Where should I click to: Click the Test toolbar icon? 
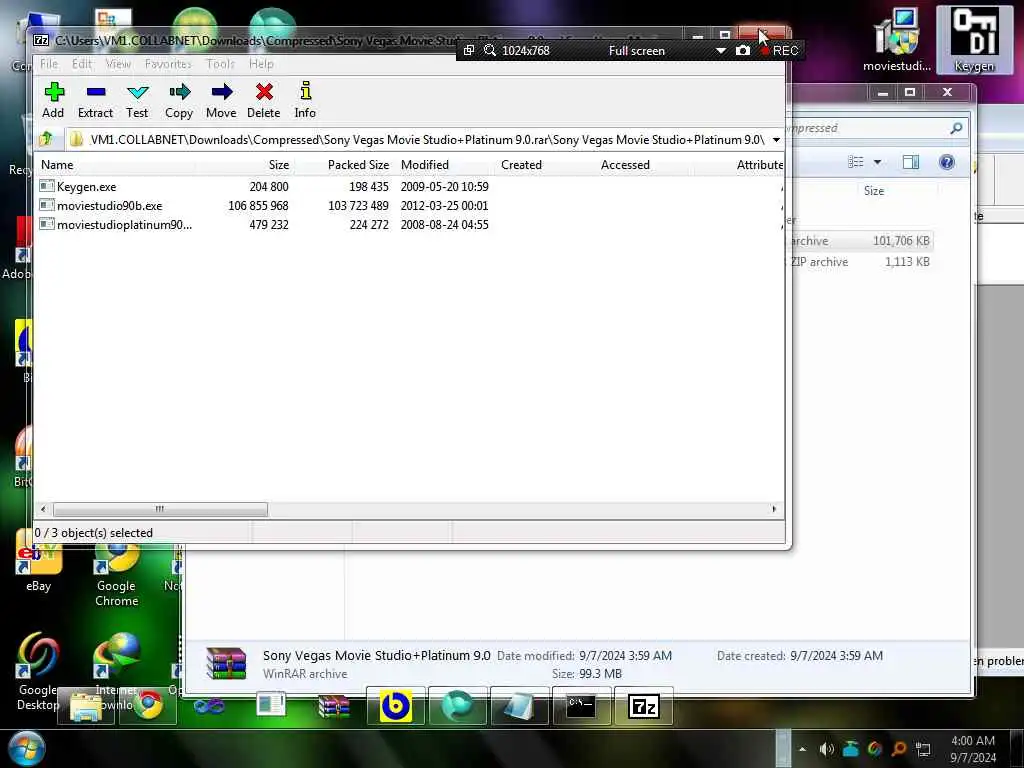coord(137,99)
